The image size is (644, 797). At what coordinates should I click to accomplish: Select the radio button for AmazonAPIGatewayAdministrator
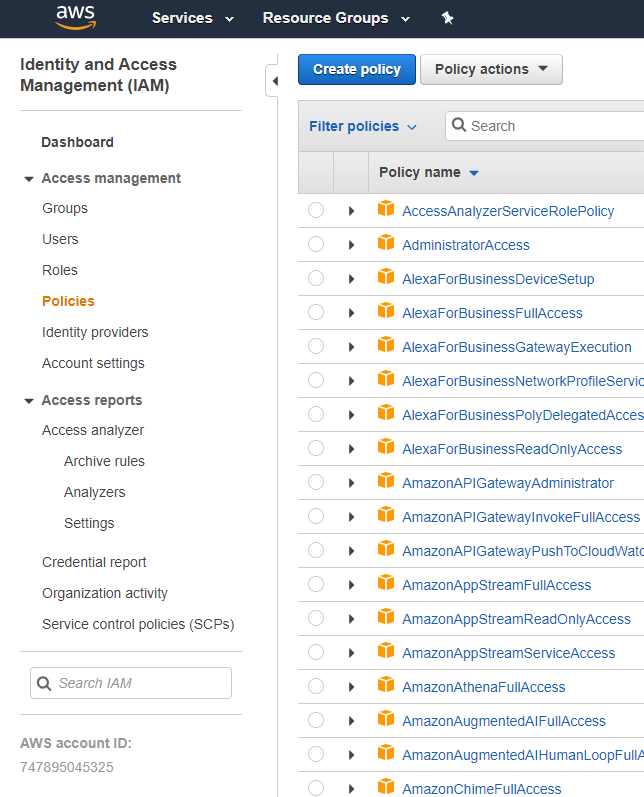tap(316, 482)
